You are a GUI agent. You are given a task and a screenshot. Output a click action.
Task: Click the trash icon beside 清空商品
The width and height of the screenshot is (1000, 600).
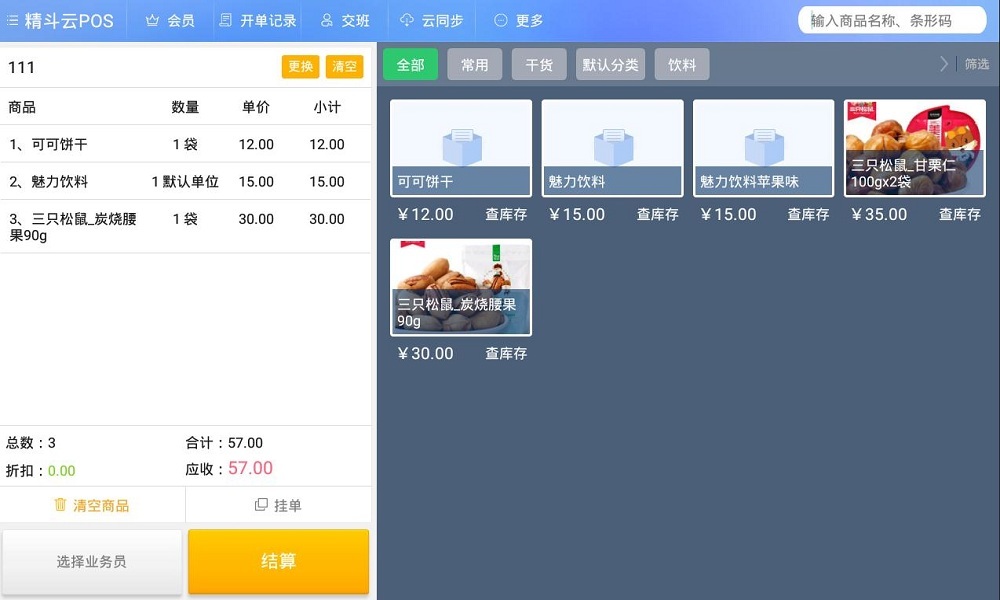coord(60,504)
